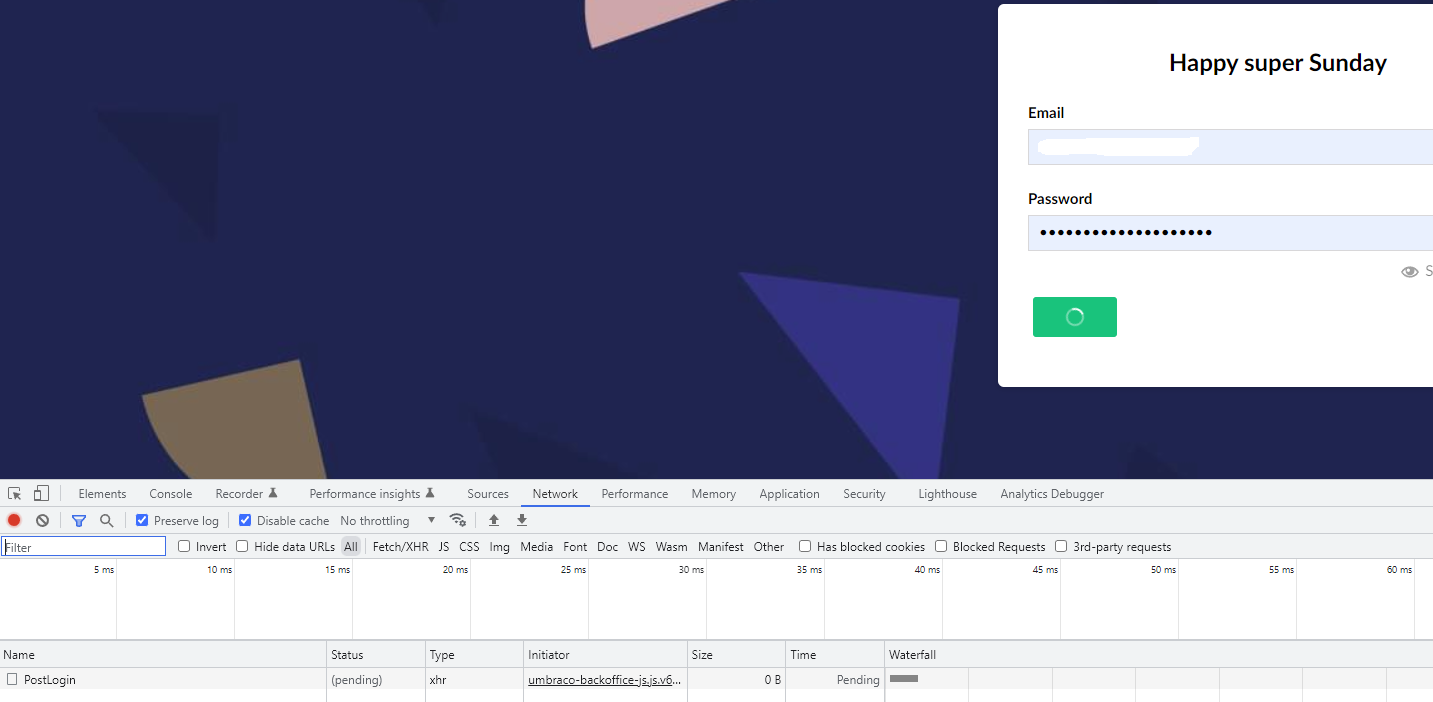
Task: Open network conditions wifi icon
Action: (458, 520)
